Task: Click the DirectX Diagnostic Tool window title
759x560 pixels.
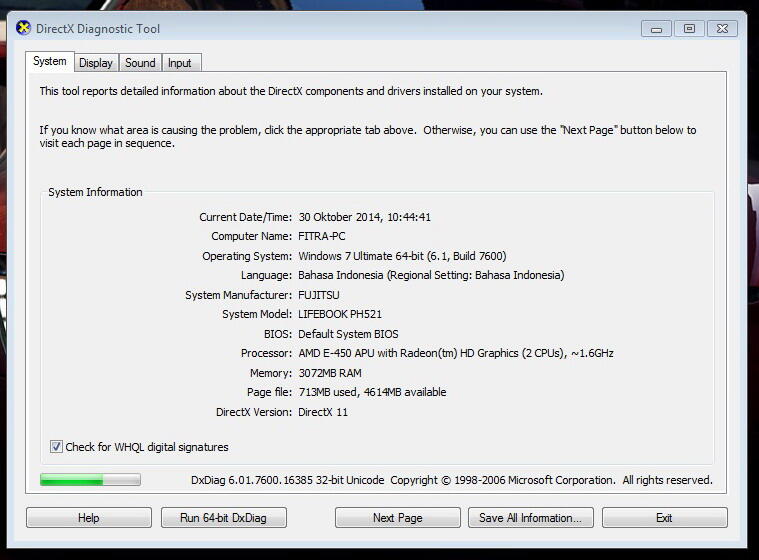Action: [98, 29]
